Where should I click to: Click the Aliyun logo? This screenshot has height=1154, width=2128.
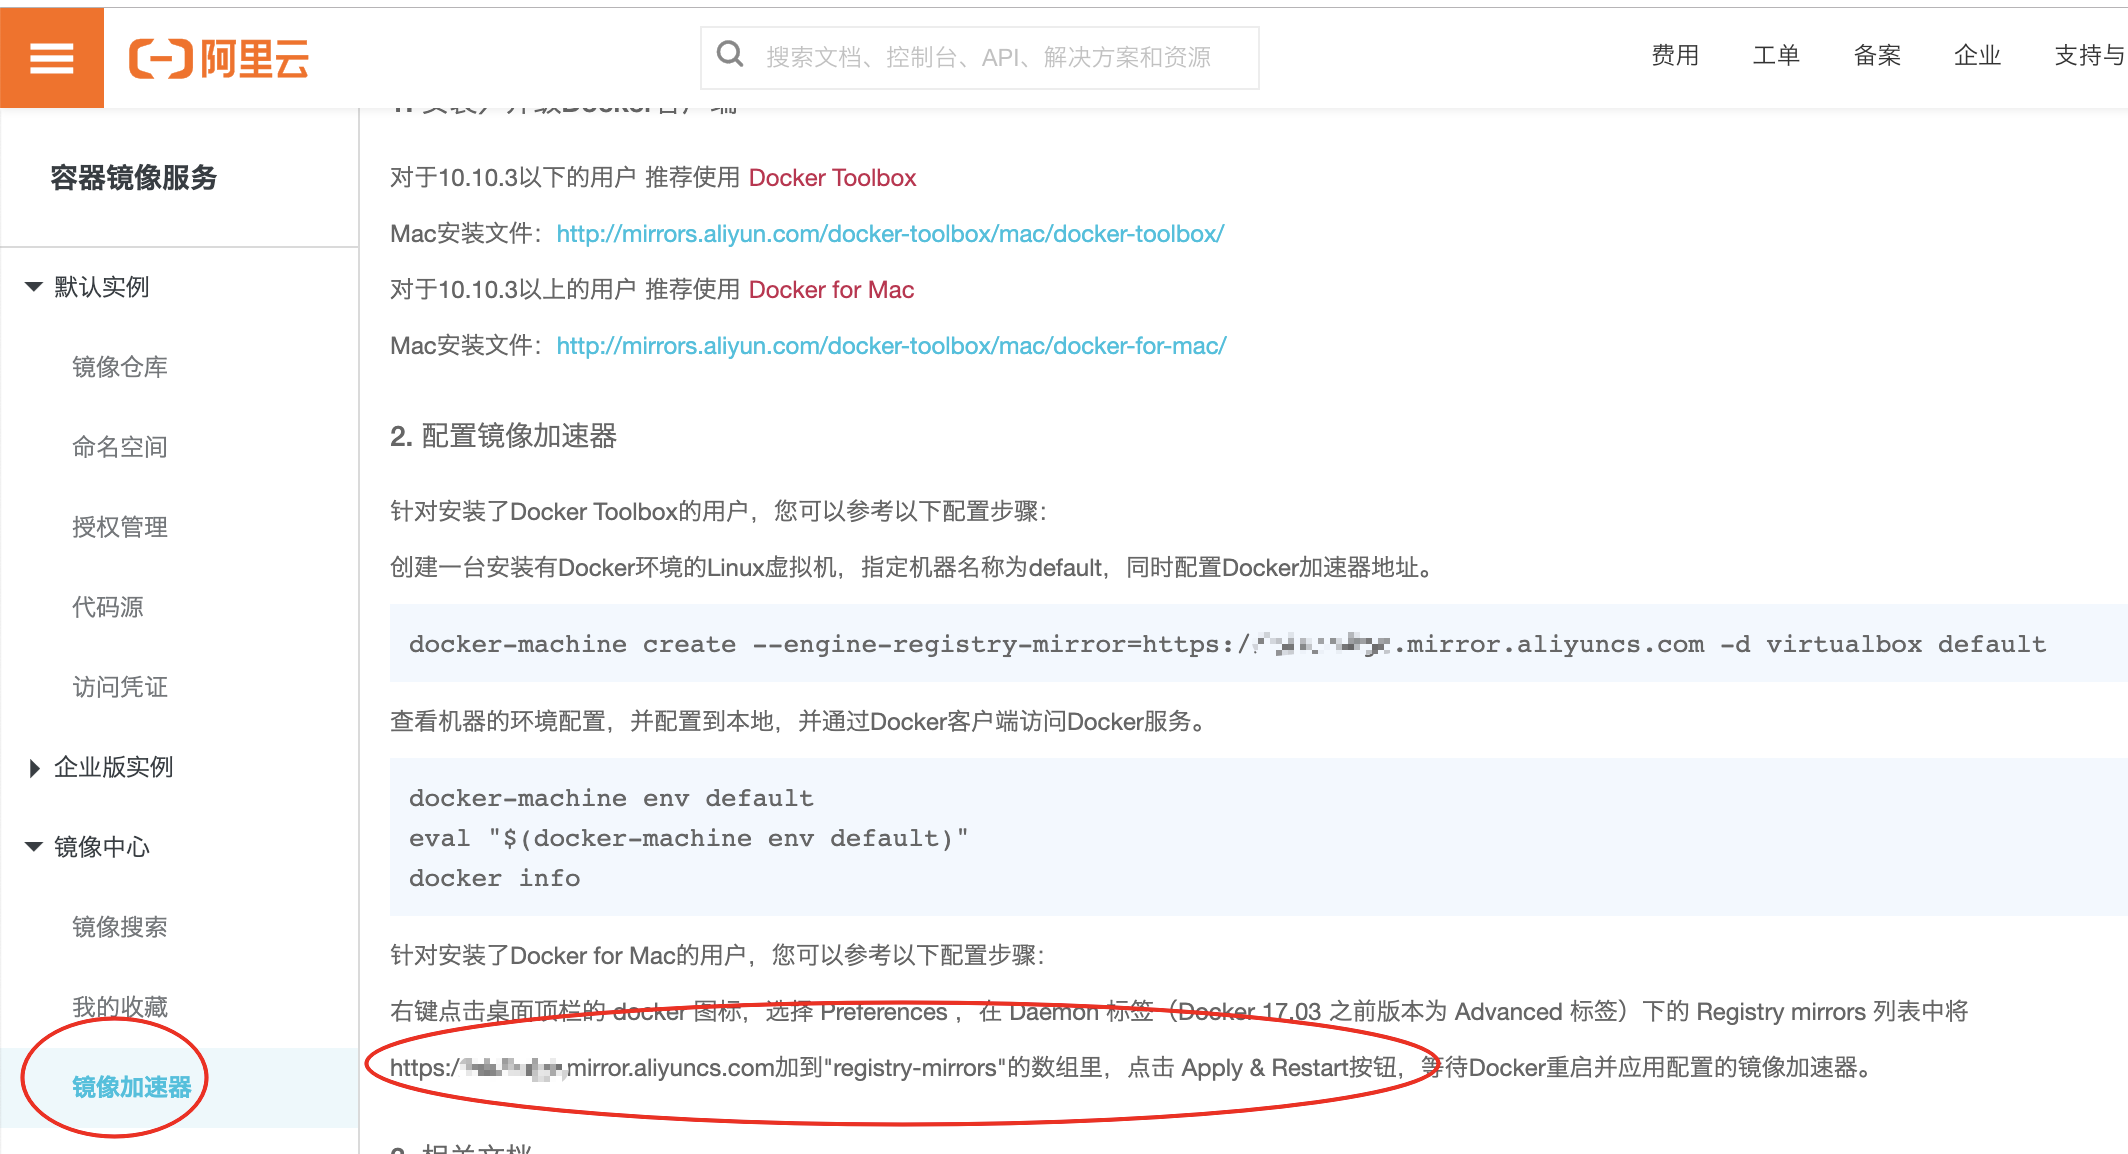click(219, 59)
